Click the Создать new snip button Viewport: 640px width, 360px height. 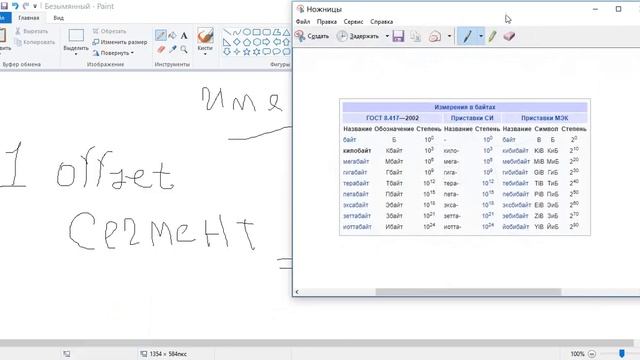[x=312, y=36]
